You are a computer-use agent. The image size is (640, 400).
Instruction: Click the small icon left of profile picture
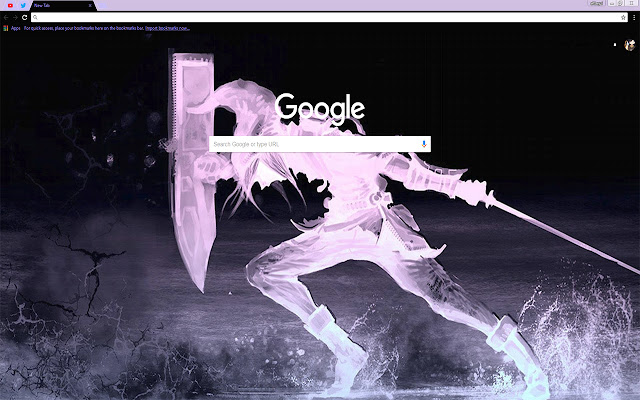point(615,45)
